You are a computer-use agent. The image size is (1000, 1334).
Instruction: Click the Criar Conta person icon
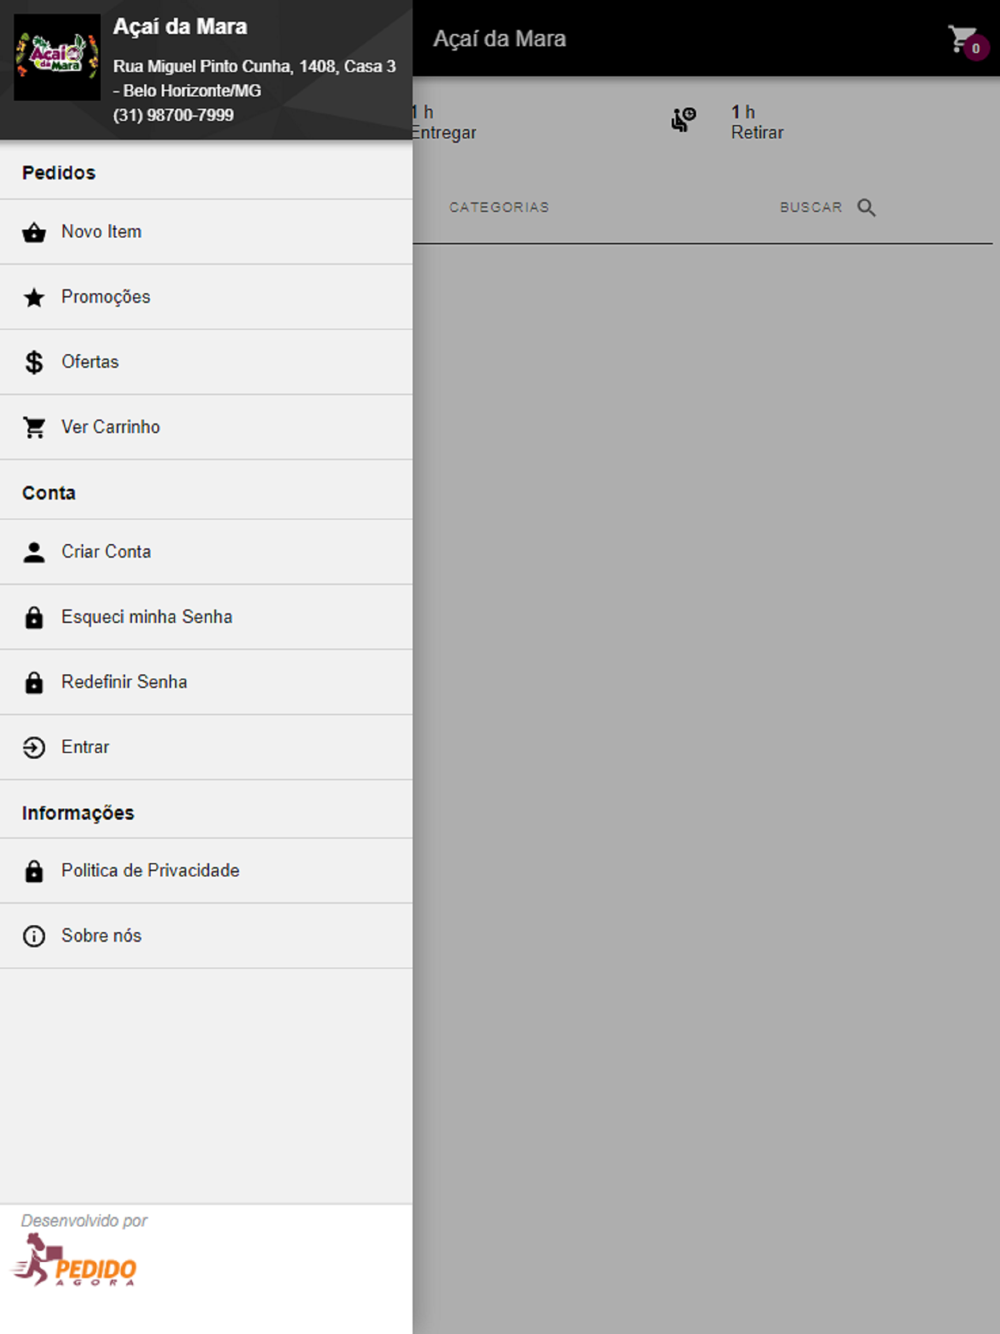34,552
